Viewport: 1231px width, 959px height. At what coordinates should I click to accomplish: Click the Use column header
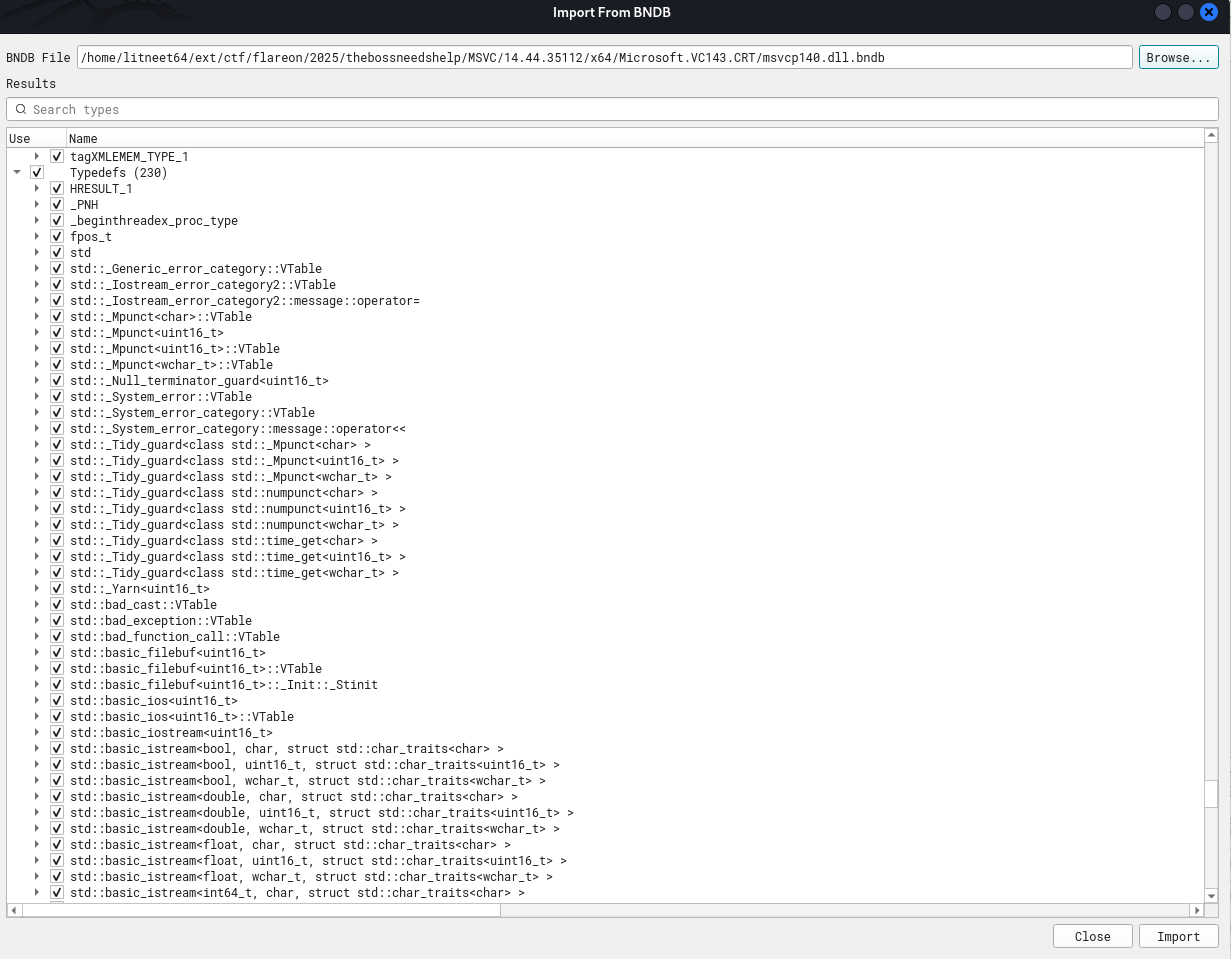point(20,138)
